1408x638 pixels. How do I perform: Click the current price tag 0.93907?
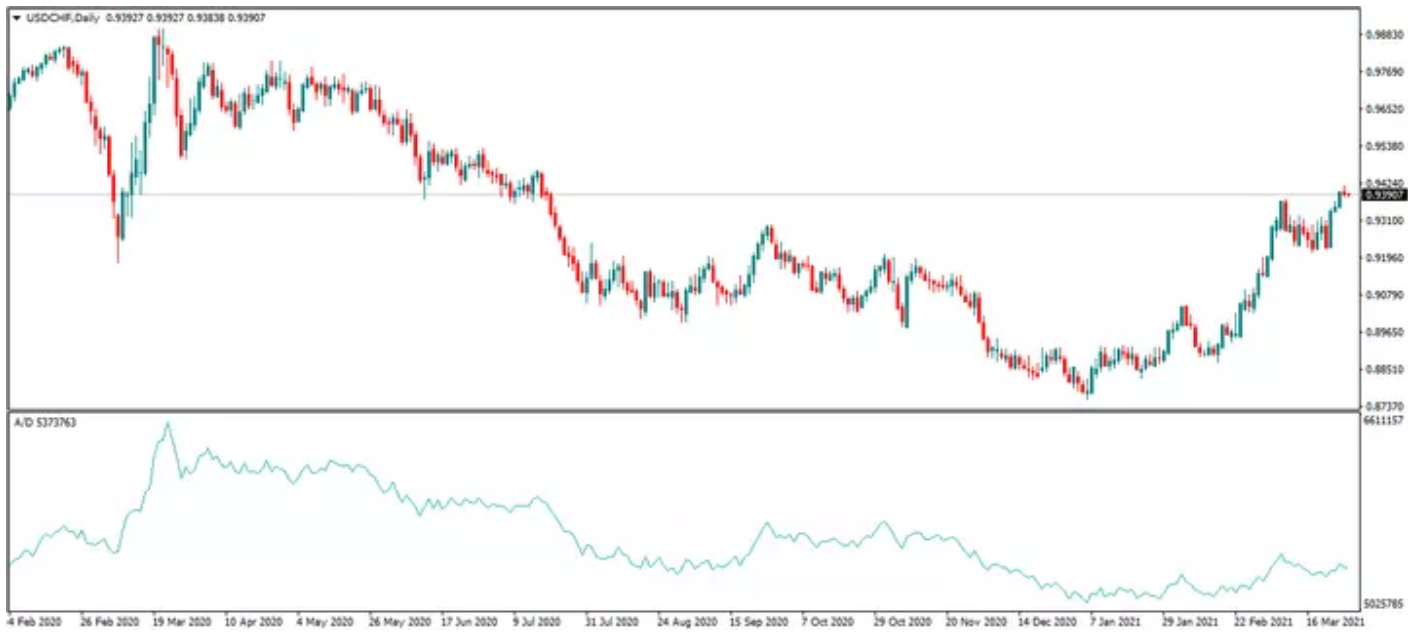(1380, 195)
